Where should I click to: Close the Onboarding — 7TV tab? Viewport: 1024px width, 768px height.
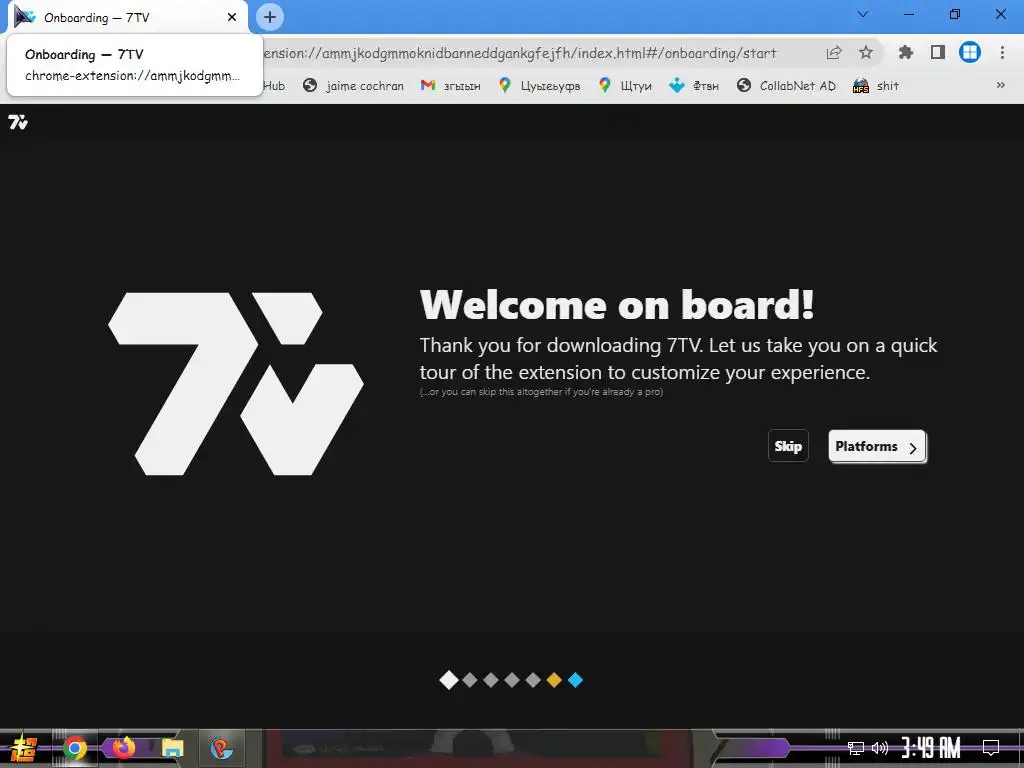pos(232,17)
